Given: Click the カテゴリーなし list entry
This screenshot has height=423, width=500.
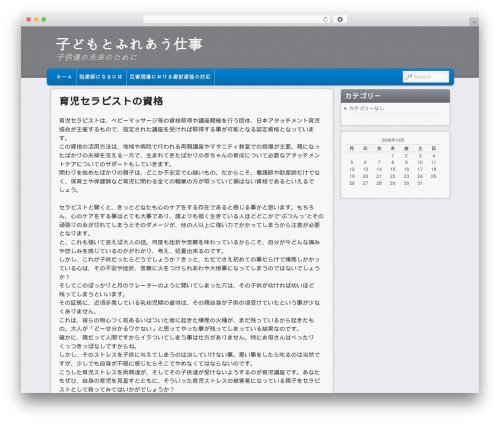Looking at the screenshot, I should 366,108.
